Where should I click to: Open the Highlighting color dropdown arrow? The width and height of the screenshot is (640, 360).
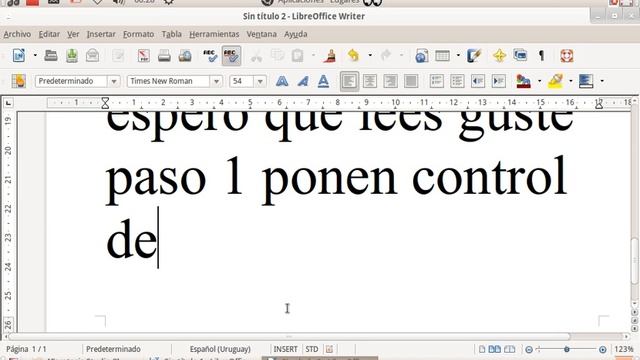[571, 81]
